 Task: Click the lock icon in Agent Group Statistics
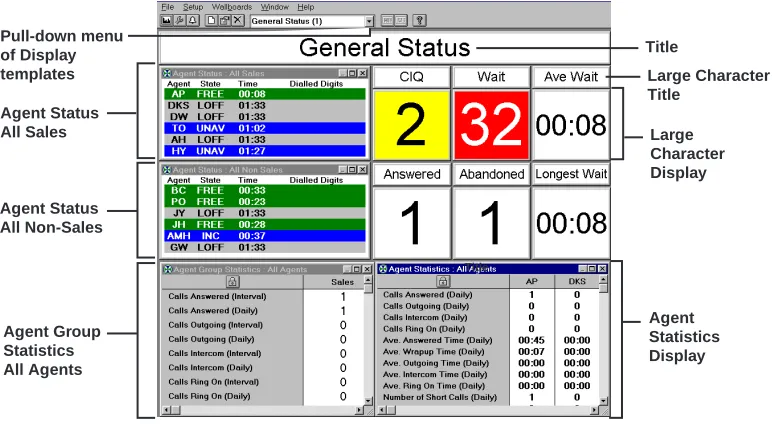(x=232, y=282)
